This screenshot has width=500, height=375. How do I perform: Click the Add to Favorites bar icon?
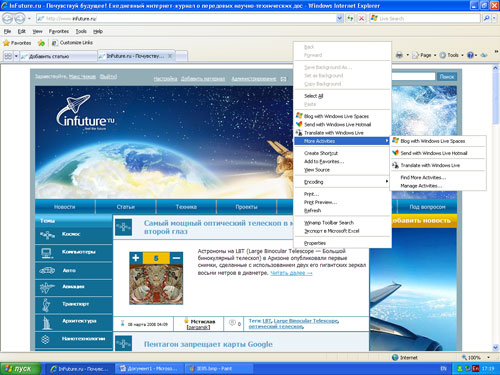[41, 43]
